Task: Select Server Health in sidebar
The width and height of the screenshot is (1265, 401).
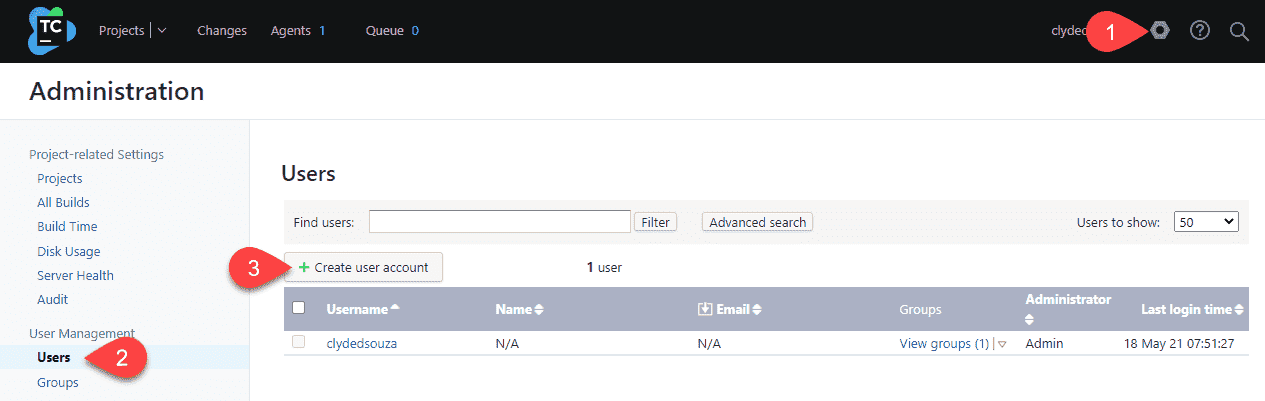Action: tap(76, 275)
